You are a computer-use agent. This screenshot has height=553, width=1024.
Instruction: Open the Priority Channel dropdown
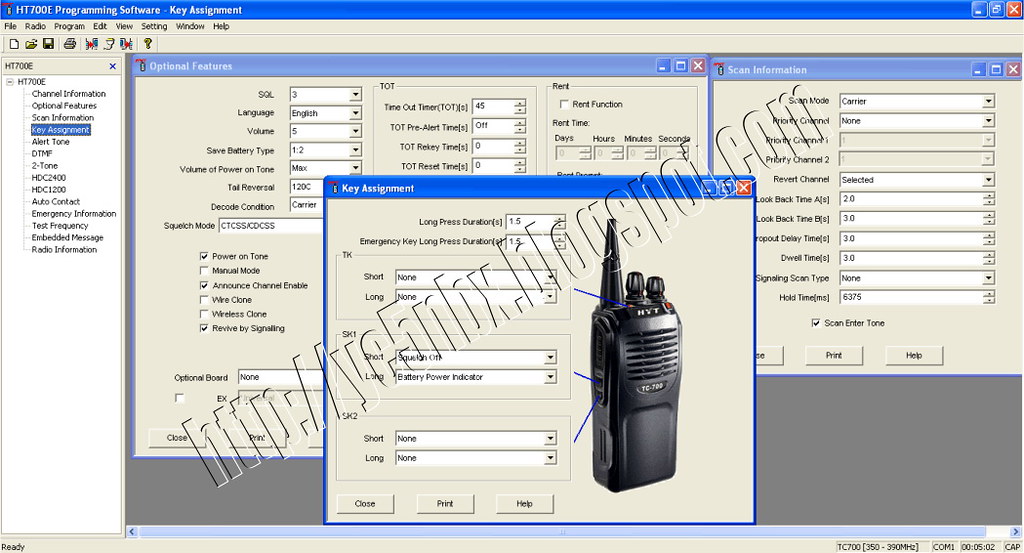[988, 121]
